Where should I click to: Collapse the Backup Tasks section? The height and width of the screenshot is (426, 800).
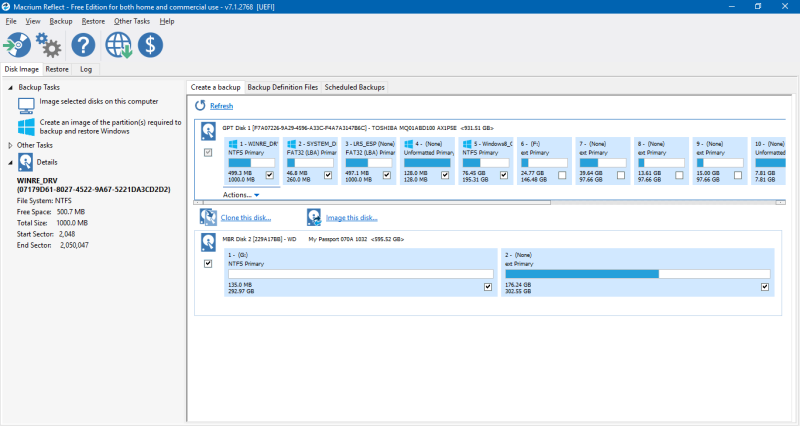pos(10,88)
